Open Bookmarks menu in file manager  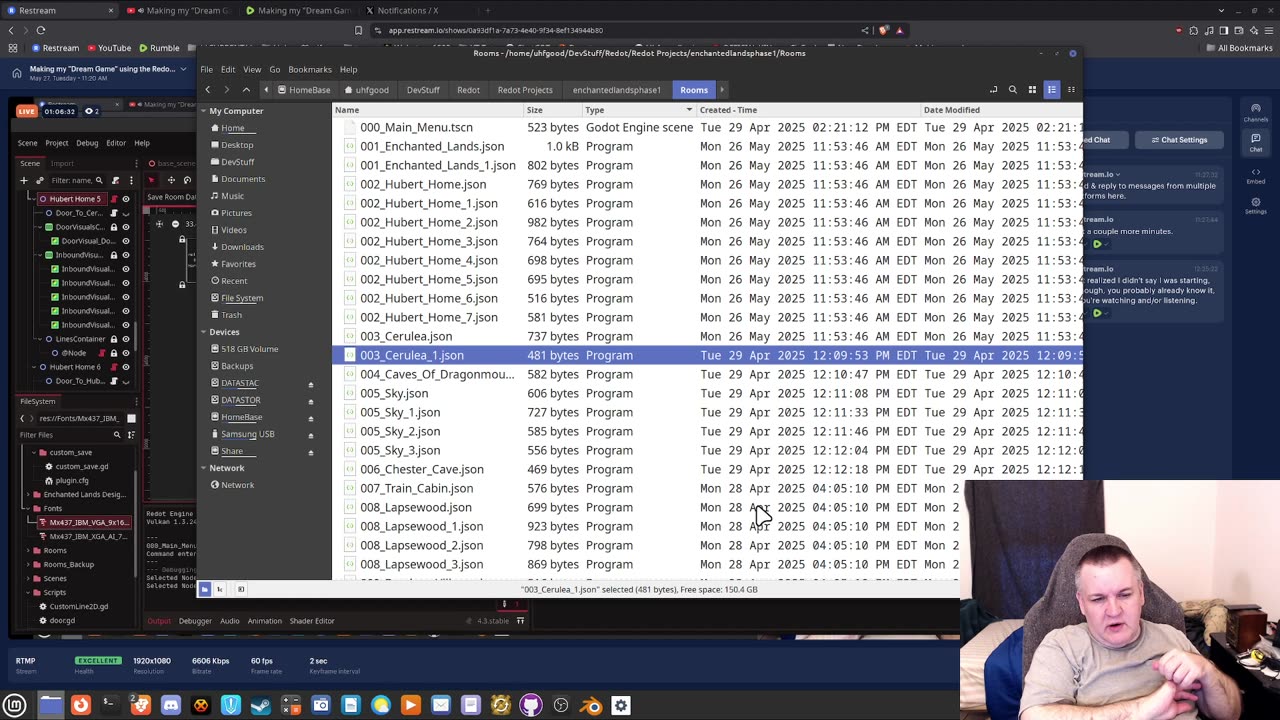[x=310, y=70]
